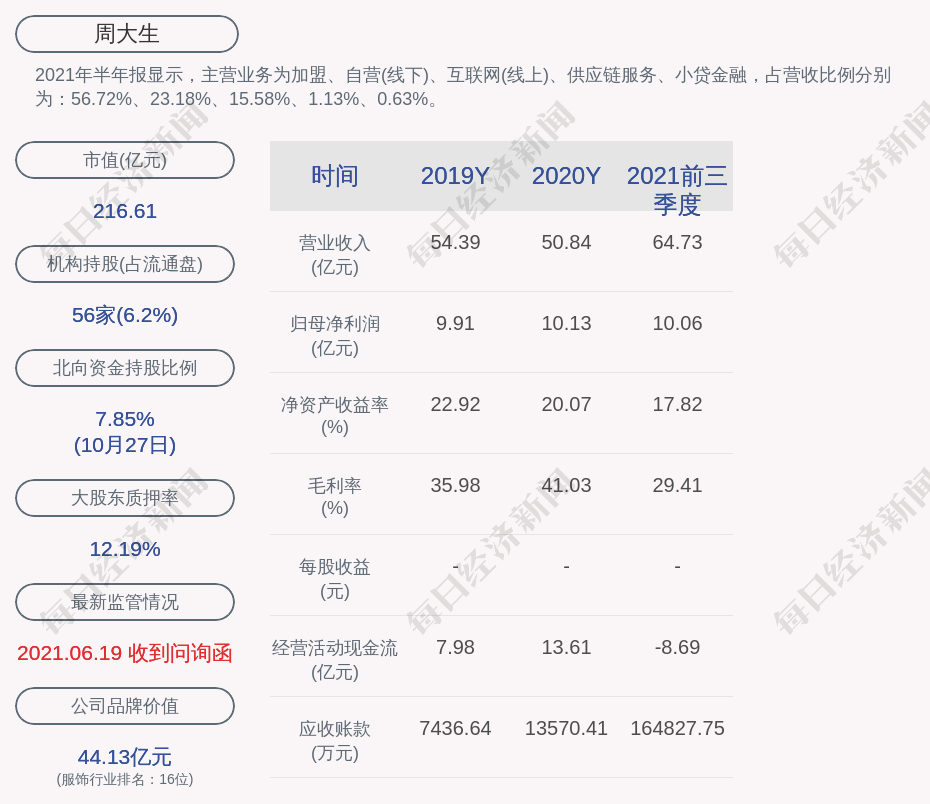
Task: Select the 市值(亿元) label button
Action: (125, 160)
